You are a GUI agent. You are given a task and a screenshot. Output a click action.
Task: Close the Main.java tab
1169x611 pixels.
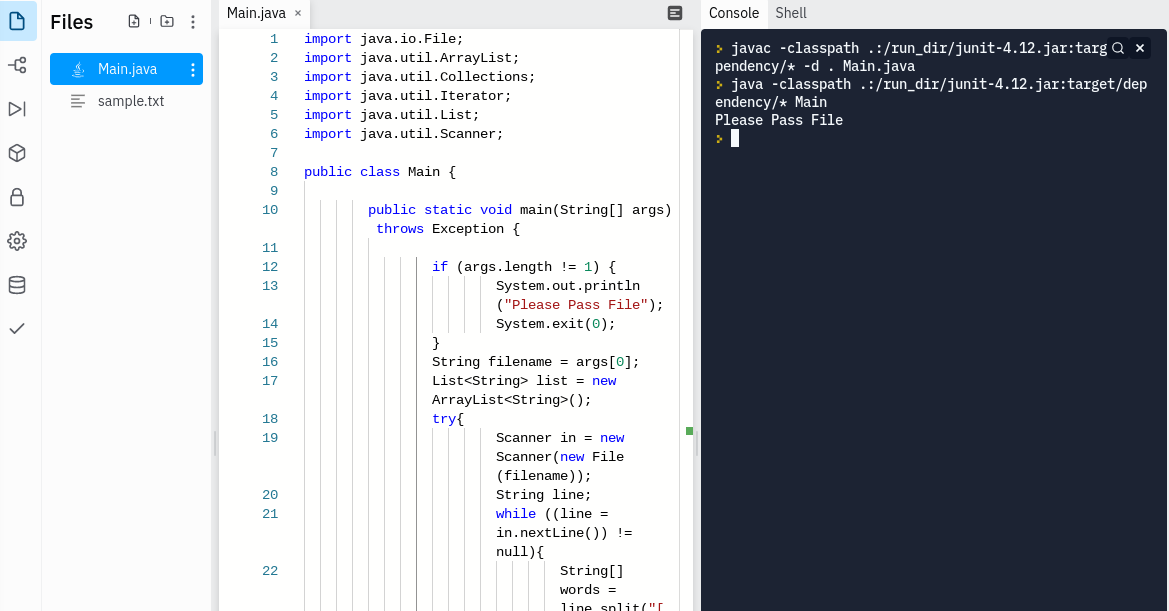pyautogui.click(x=298, y=13)
